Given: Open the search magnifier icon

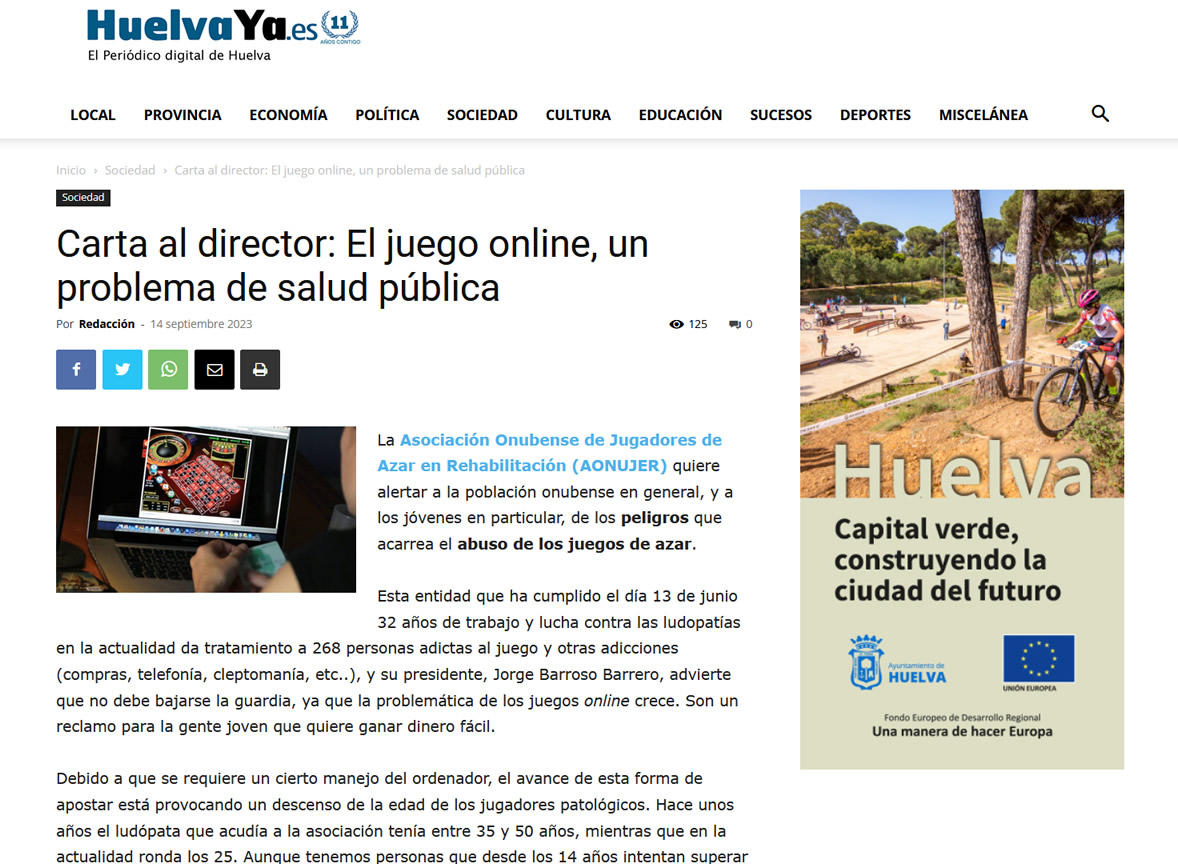Looking at the screenshot, I should pyautogui.click(x=1100, y=114).
